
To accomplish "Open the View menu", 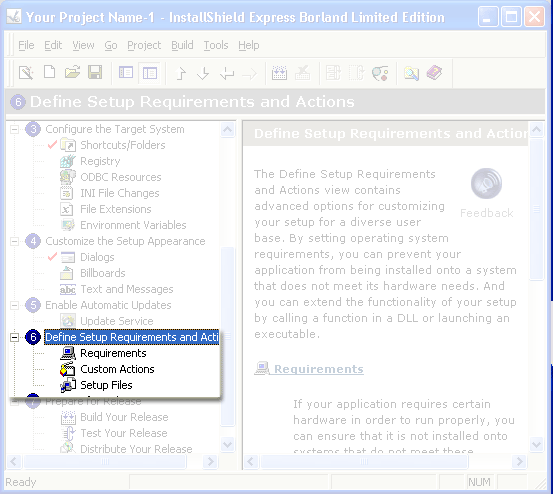I will click(83, 45).
